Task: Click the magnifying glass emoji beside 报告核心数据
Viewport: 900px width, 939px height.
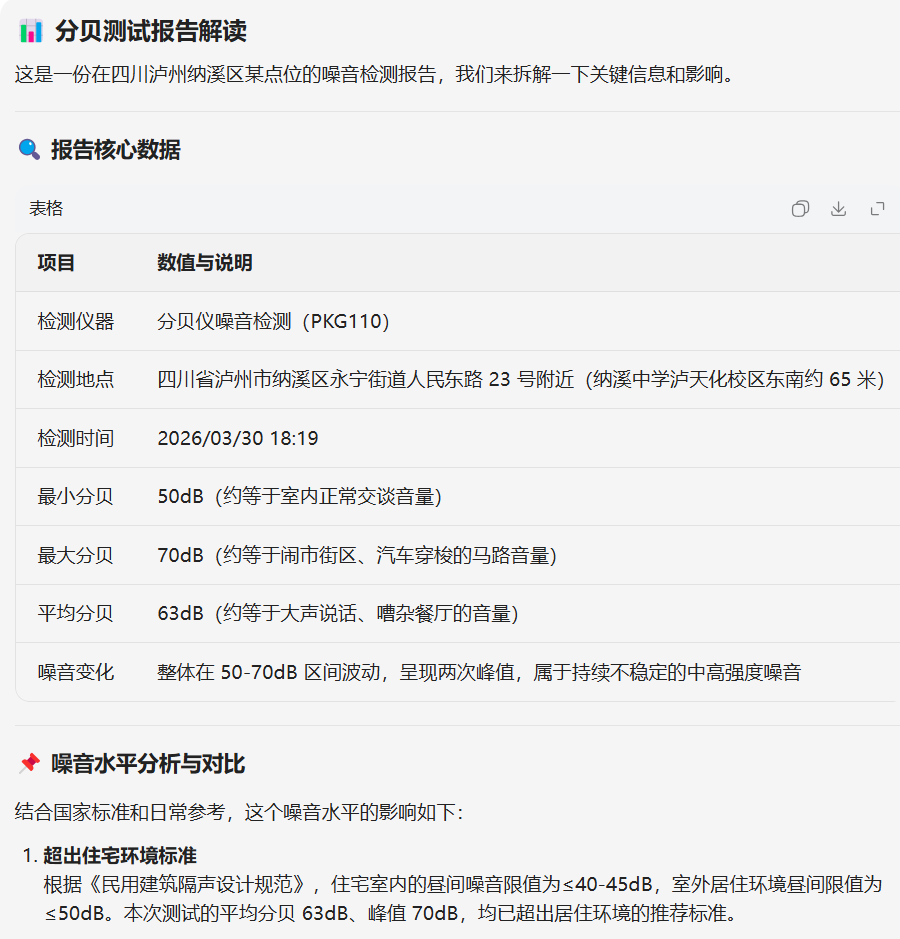Action: tap(30, 150)
